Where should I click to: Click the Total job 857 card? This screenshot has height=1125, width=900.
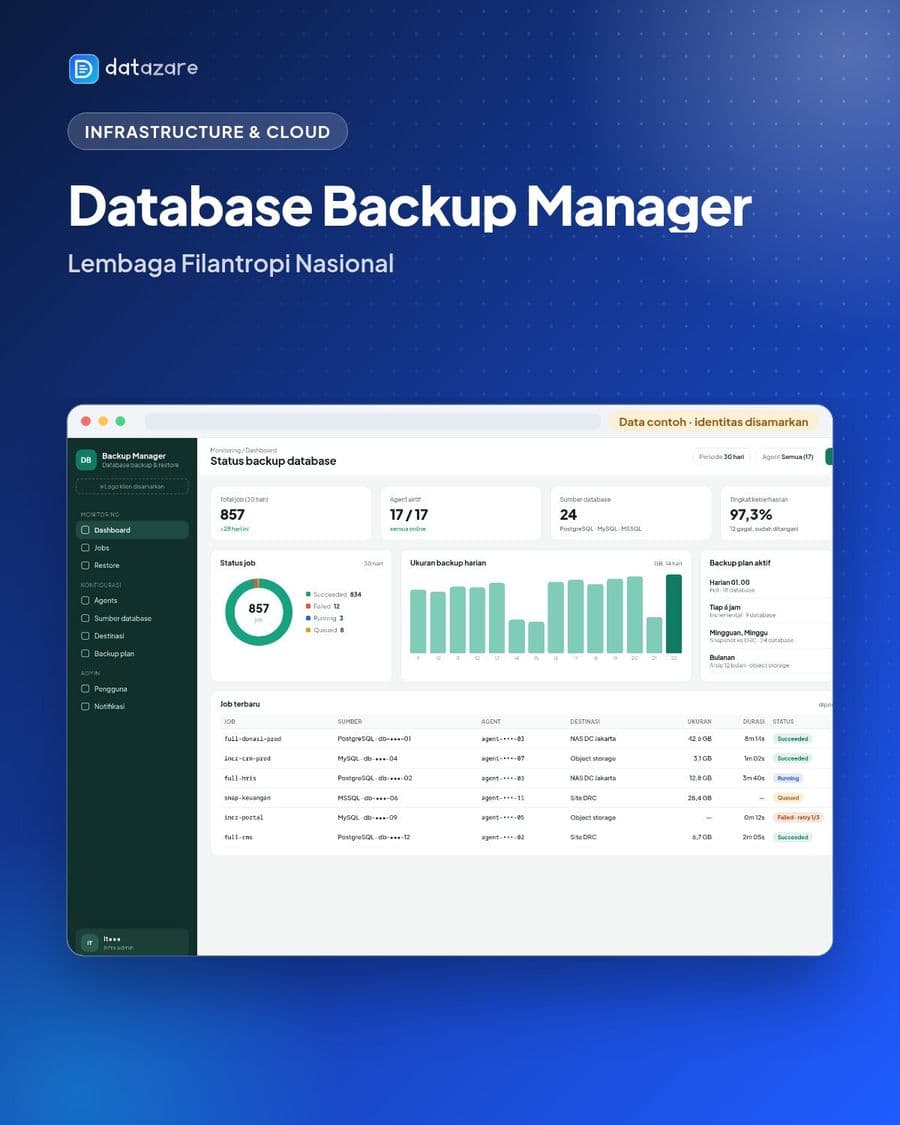(x=291, y=513)
